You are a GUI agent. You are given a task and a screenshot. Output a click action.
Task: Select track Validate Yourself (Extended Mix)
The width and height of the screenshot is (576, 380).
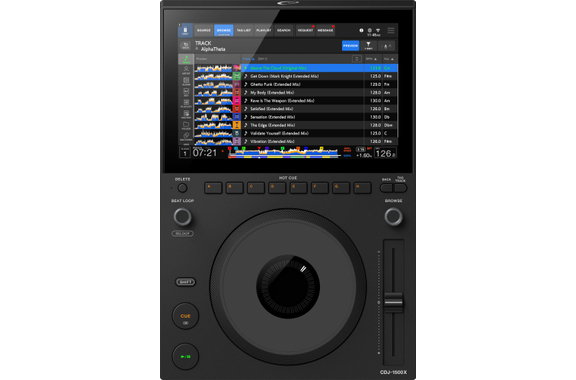(x=320, y=133)
